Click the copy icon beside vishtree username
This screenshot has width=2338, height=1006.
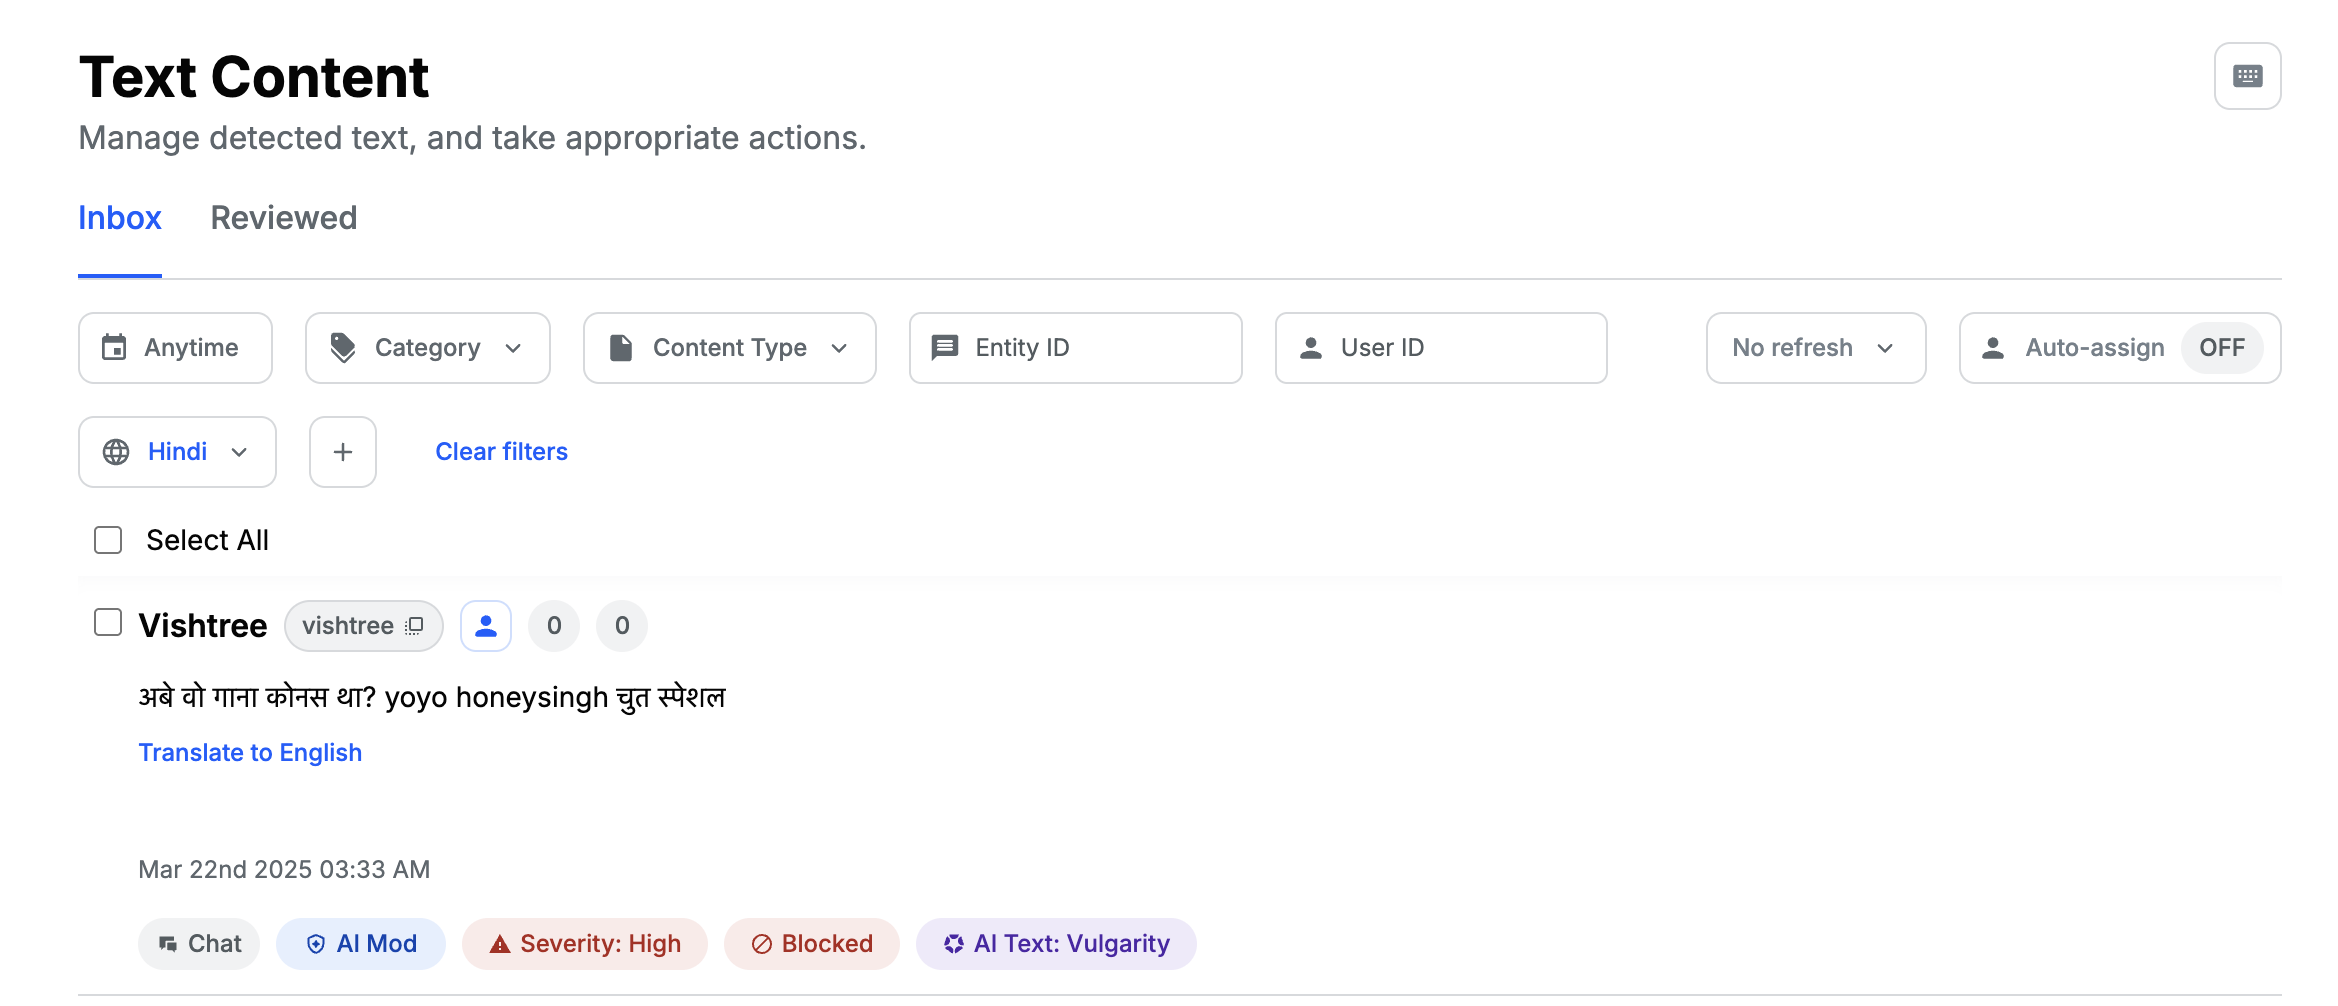(414, 626)
